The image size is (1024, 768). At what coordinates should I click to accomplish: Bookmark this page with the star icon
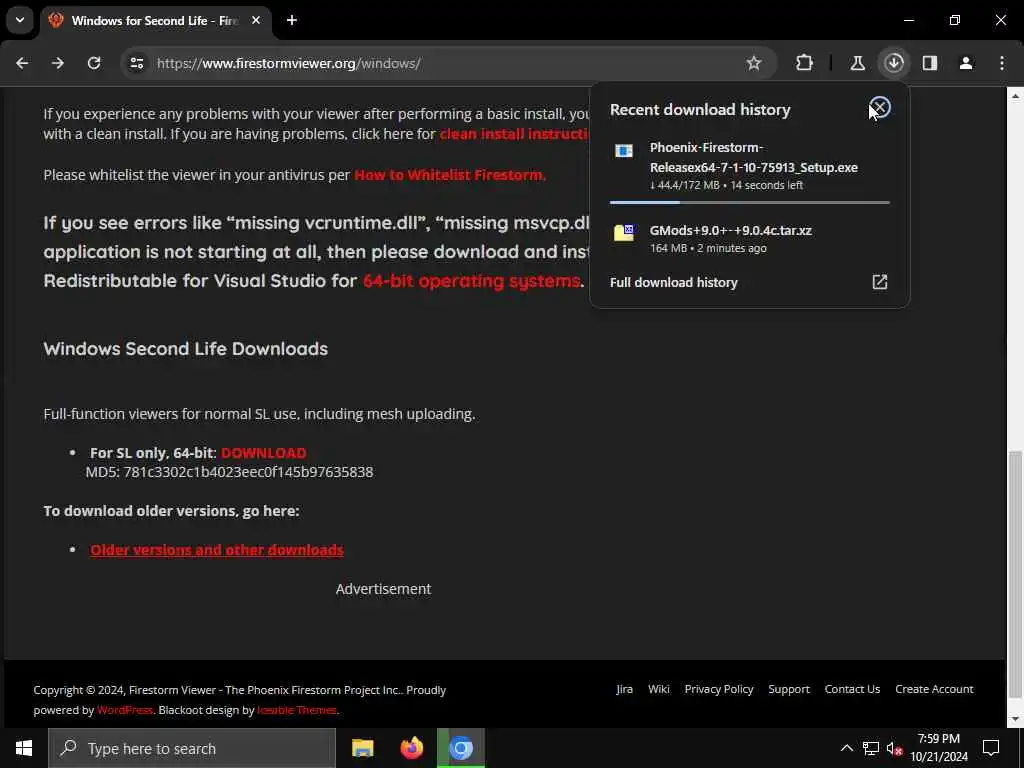point(754,63)
